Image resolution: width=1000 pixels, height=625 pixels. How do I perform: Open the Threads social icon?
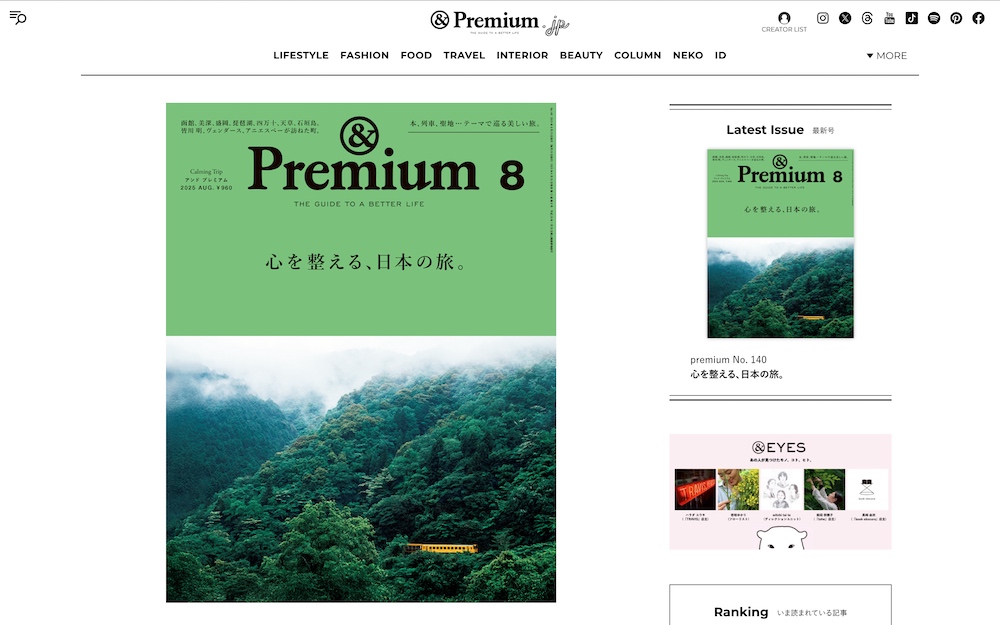867,18
